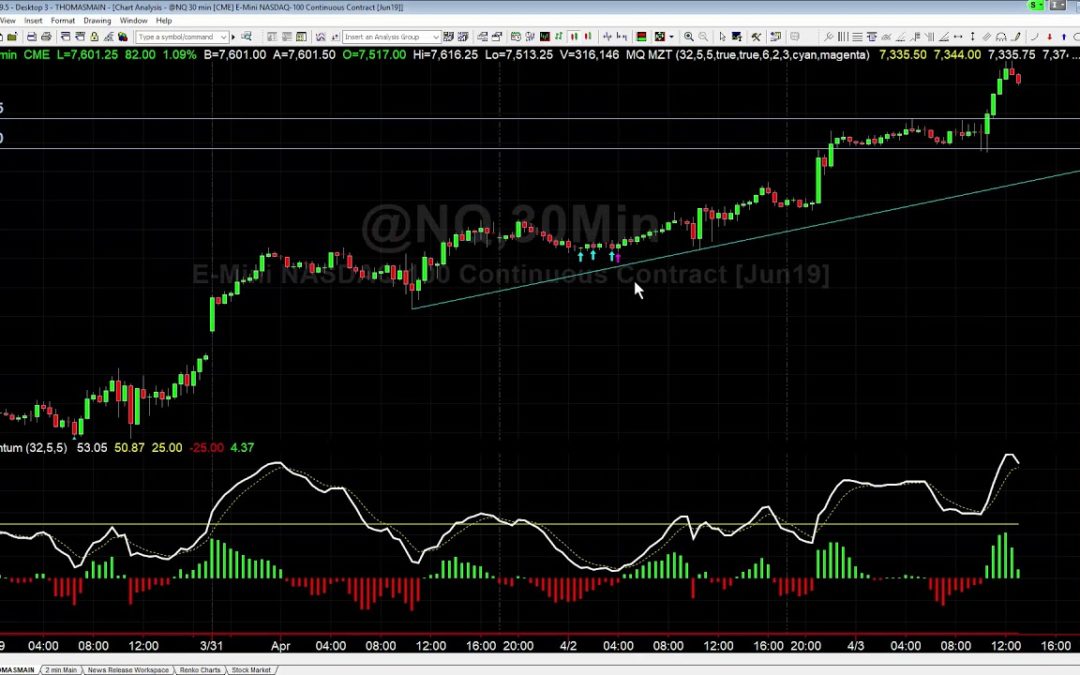Select the Horizontal Line drawing tool

[x=858, y=37]
